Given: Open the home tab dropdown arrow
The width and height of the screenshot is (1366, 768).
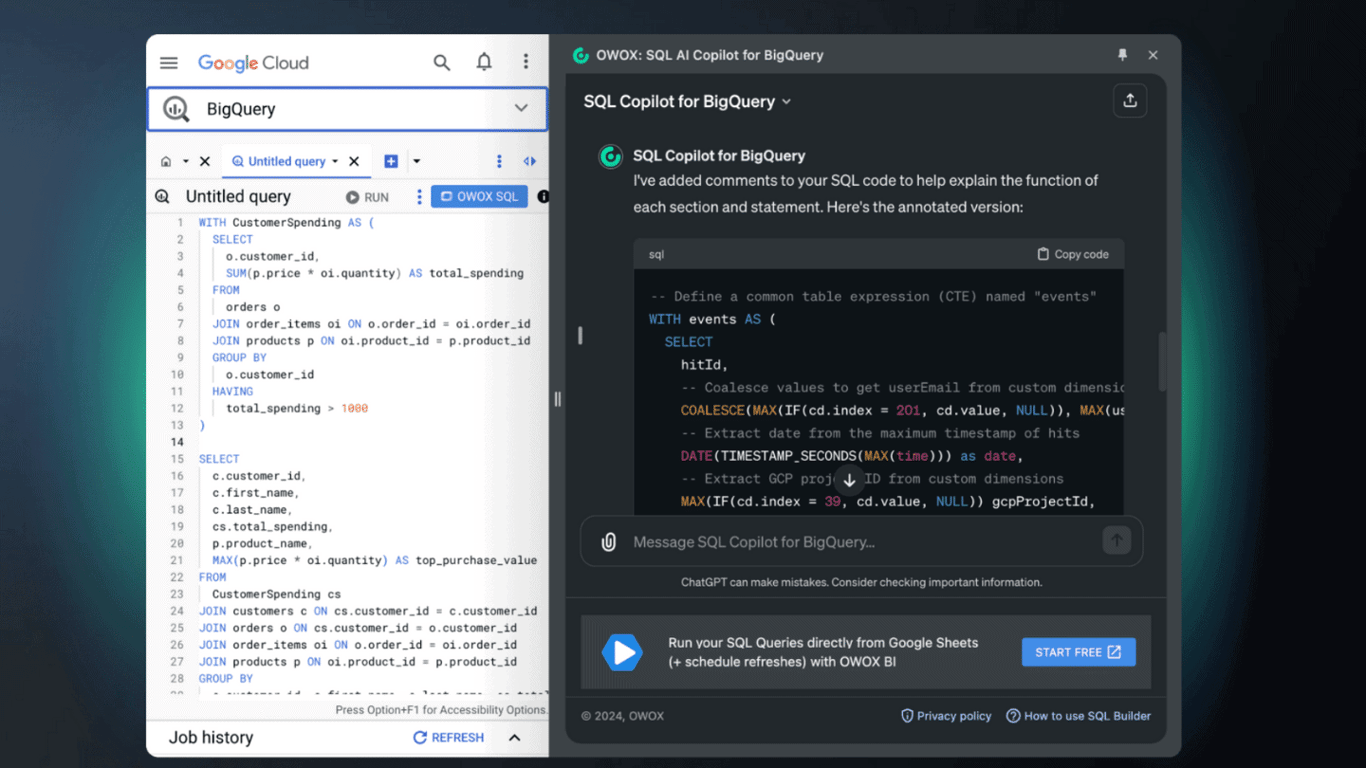Looking at the screenshot, I should tap(185, 161).
